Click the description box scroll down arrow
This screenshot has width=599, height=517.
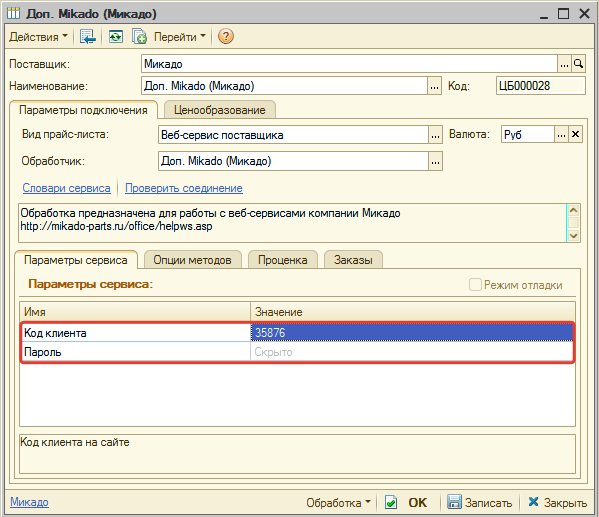pyautogui.click(x=573, y=235)
